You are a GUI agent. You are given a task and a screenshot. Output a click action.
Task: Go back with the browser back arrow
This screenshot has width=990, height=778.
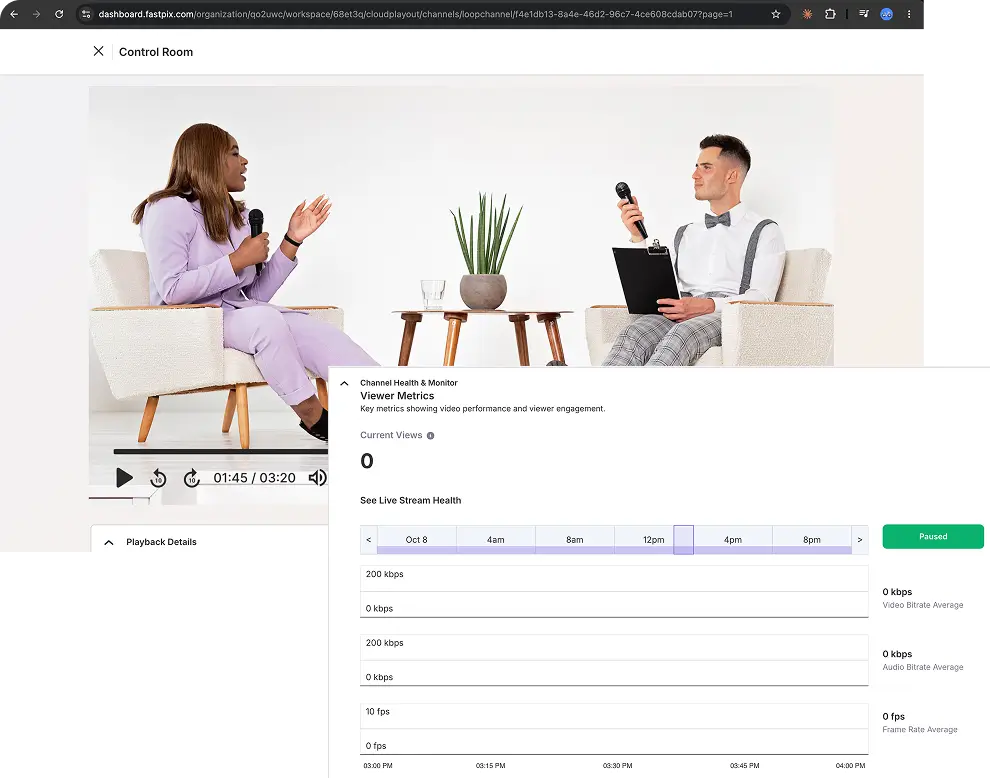[x=14, y=14]
